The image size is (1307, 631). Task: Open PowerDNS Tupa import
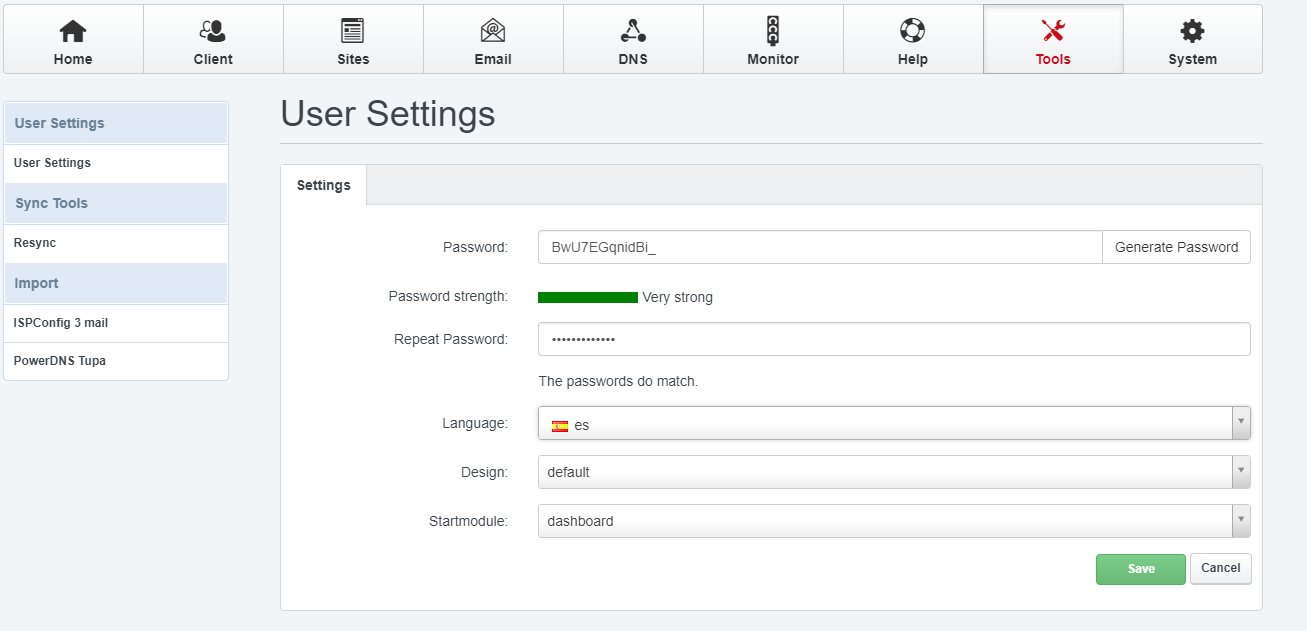[x=116, y=361]
